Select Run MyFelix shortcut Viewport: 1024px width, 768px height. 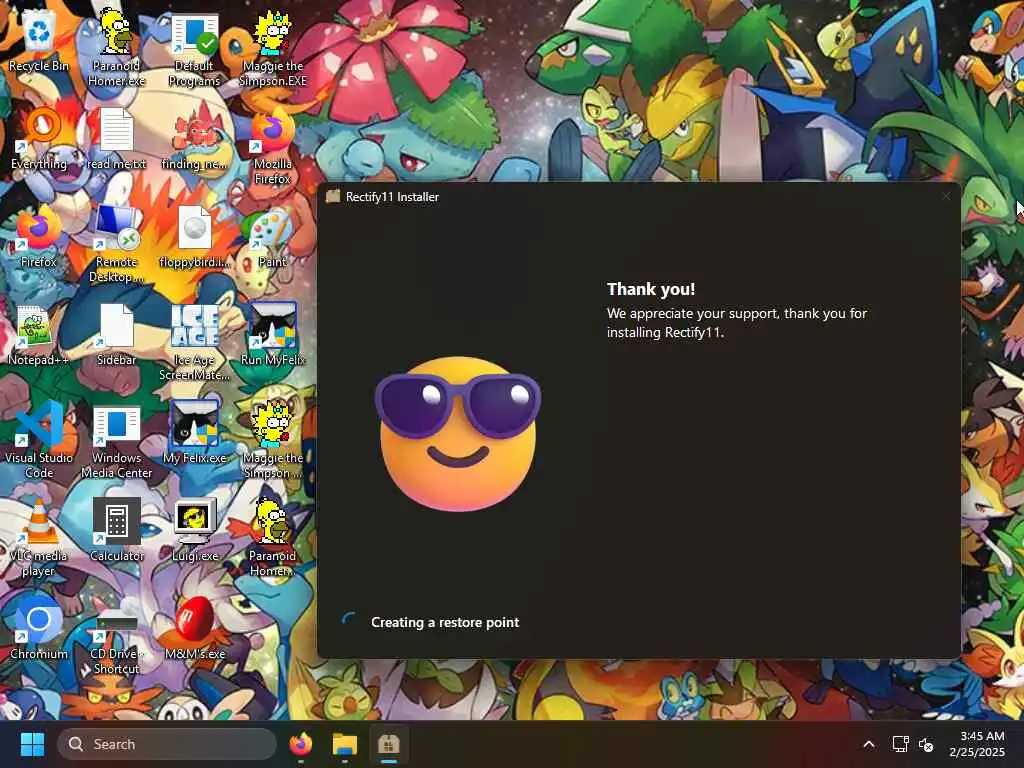pyautogui.click(x=273, y=334)
